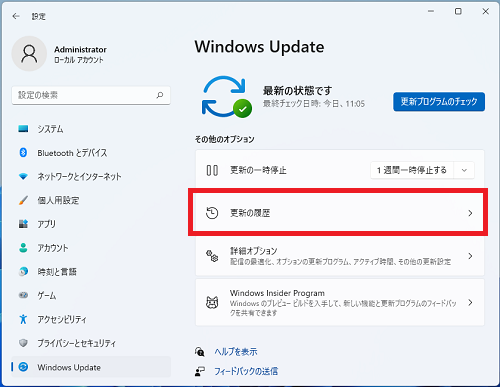This screenshot has height=387, width=500.
Task: Click the 最終チェック日時 timestamp text
Action: 314,104
